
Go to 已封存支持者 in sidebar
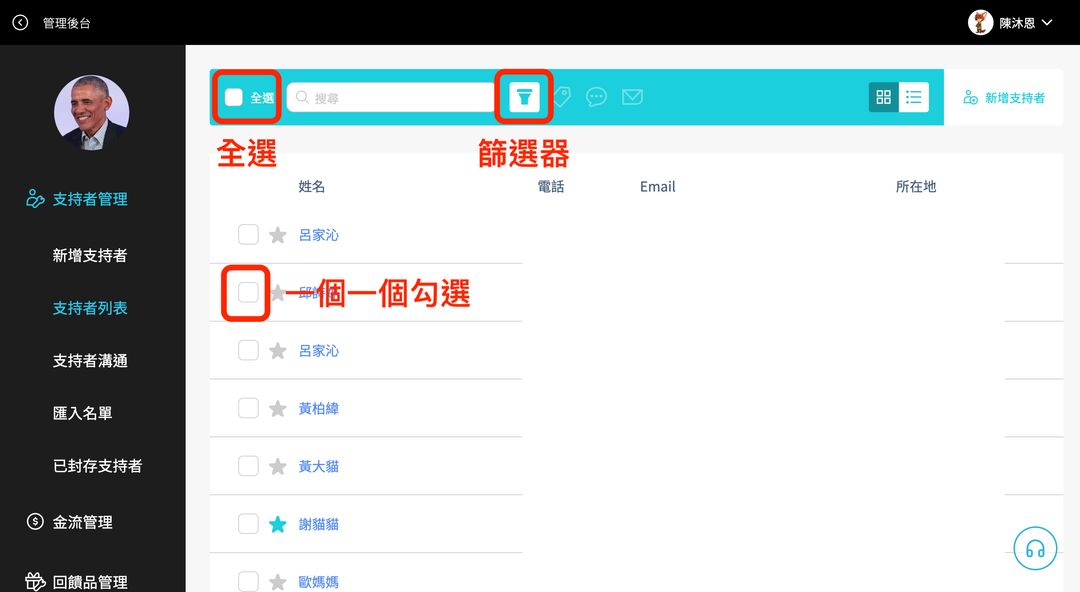click(97, 466)
